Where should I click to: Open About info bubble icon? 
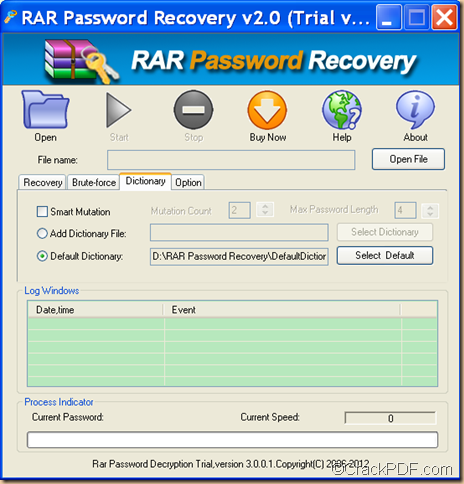[x=415, y=109]
